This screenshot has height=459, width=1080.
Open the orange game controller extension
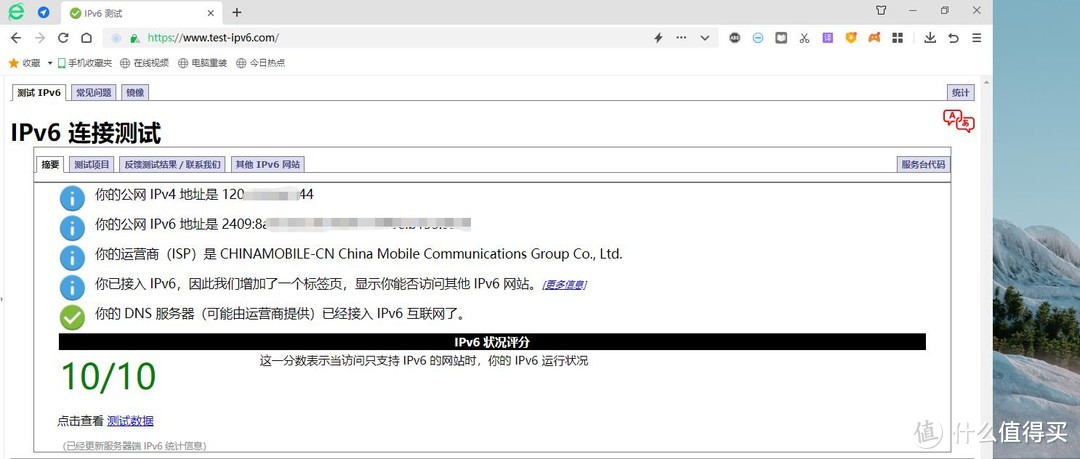tap(874, 38)
